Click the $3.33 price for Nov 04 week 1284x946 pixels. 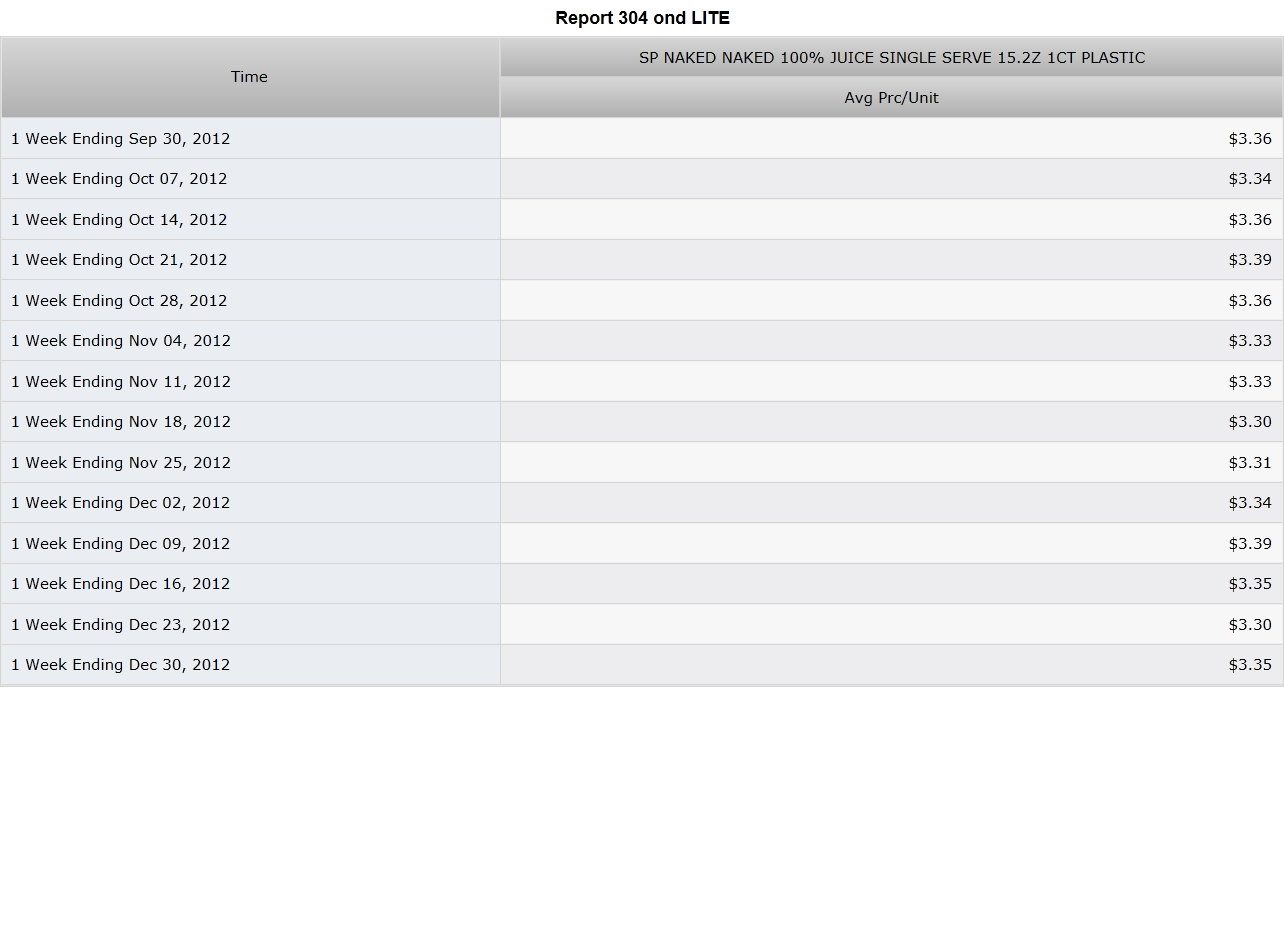coord(1250,341)
